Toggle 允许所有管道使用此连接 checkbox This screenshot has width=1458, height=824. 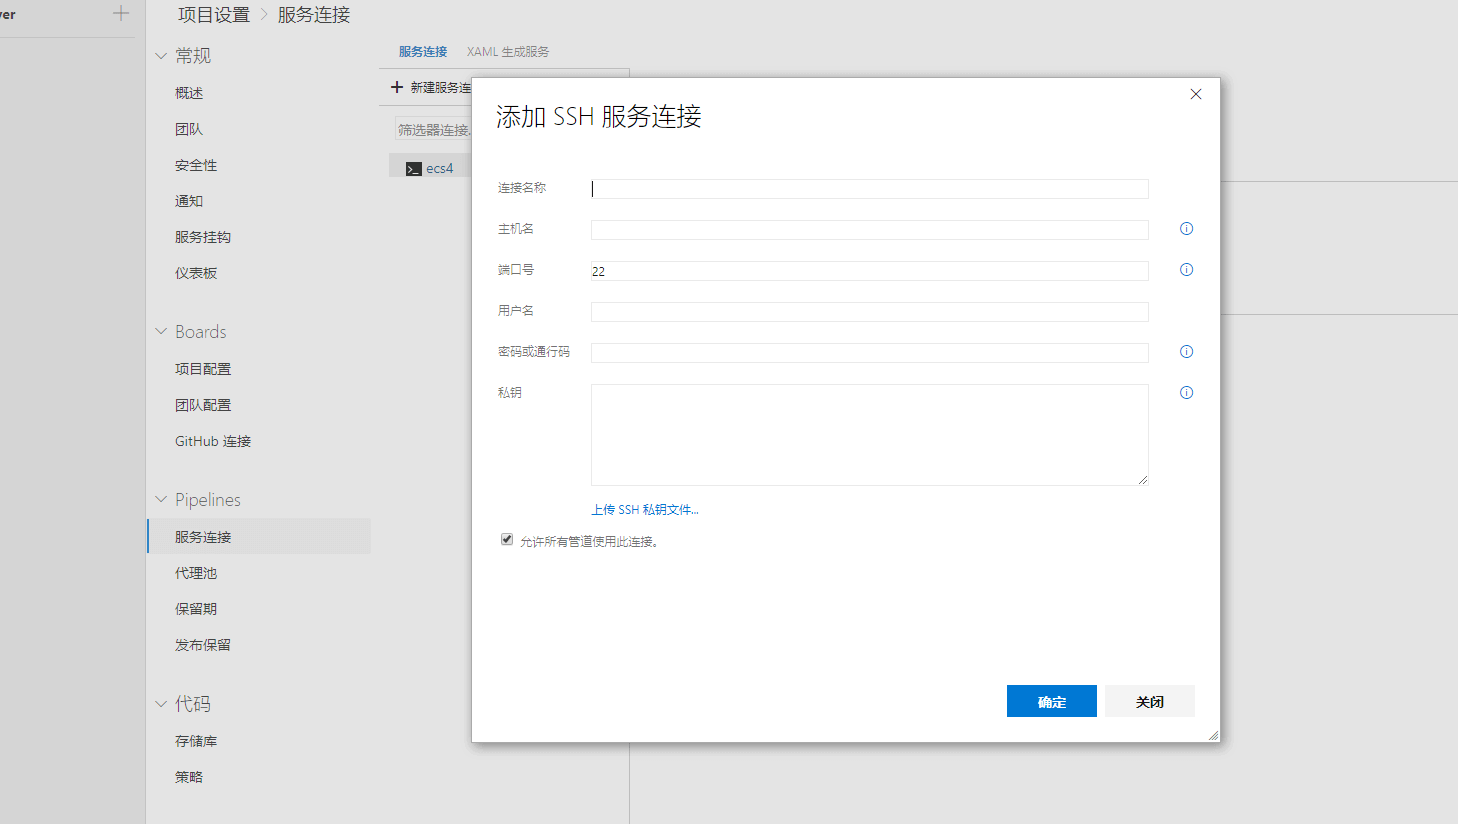507,540
